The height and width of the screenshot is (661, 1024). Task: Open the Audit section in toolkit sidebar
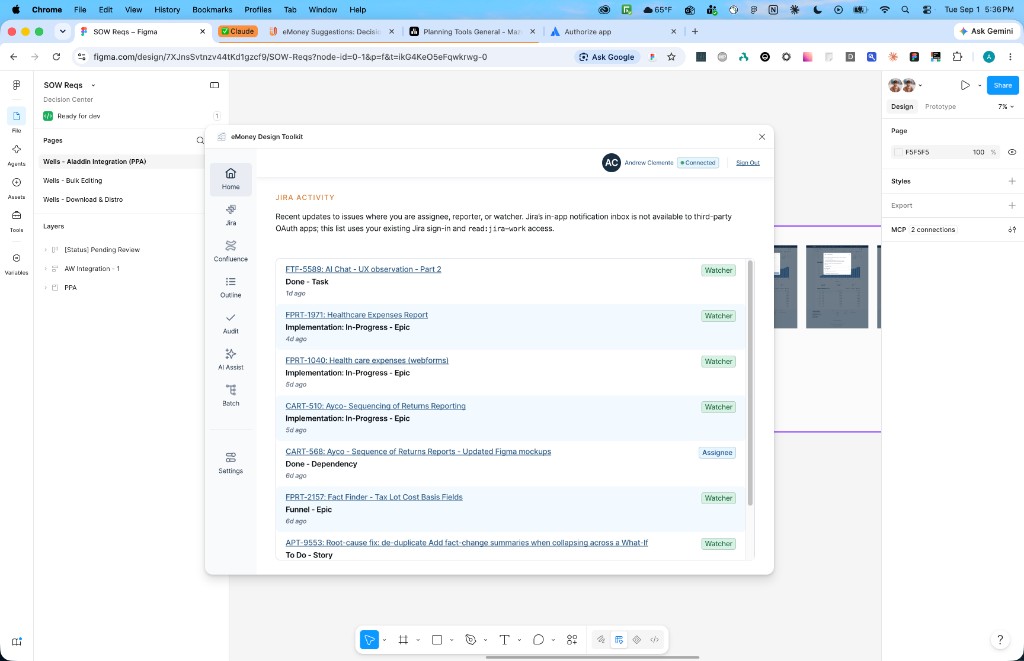tap(231, 323)
